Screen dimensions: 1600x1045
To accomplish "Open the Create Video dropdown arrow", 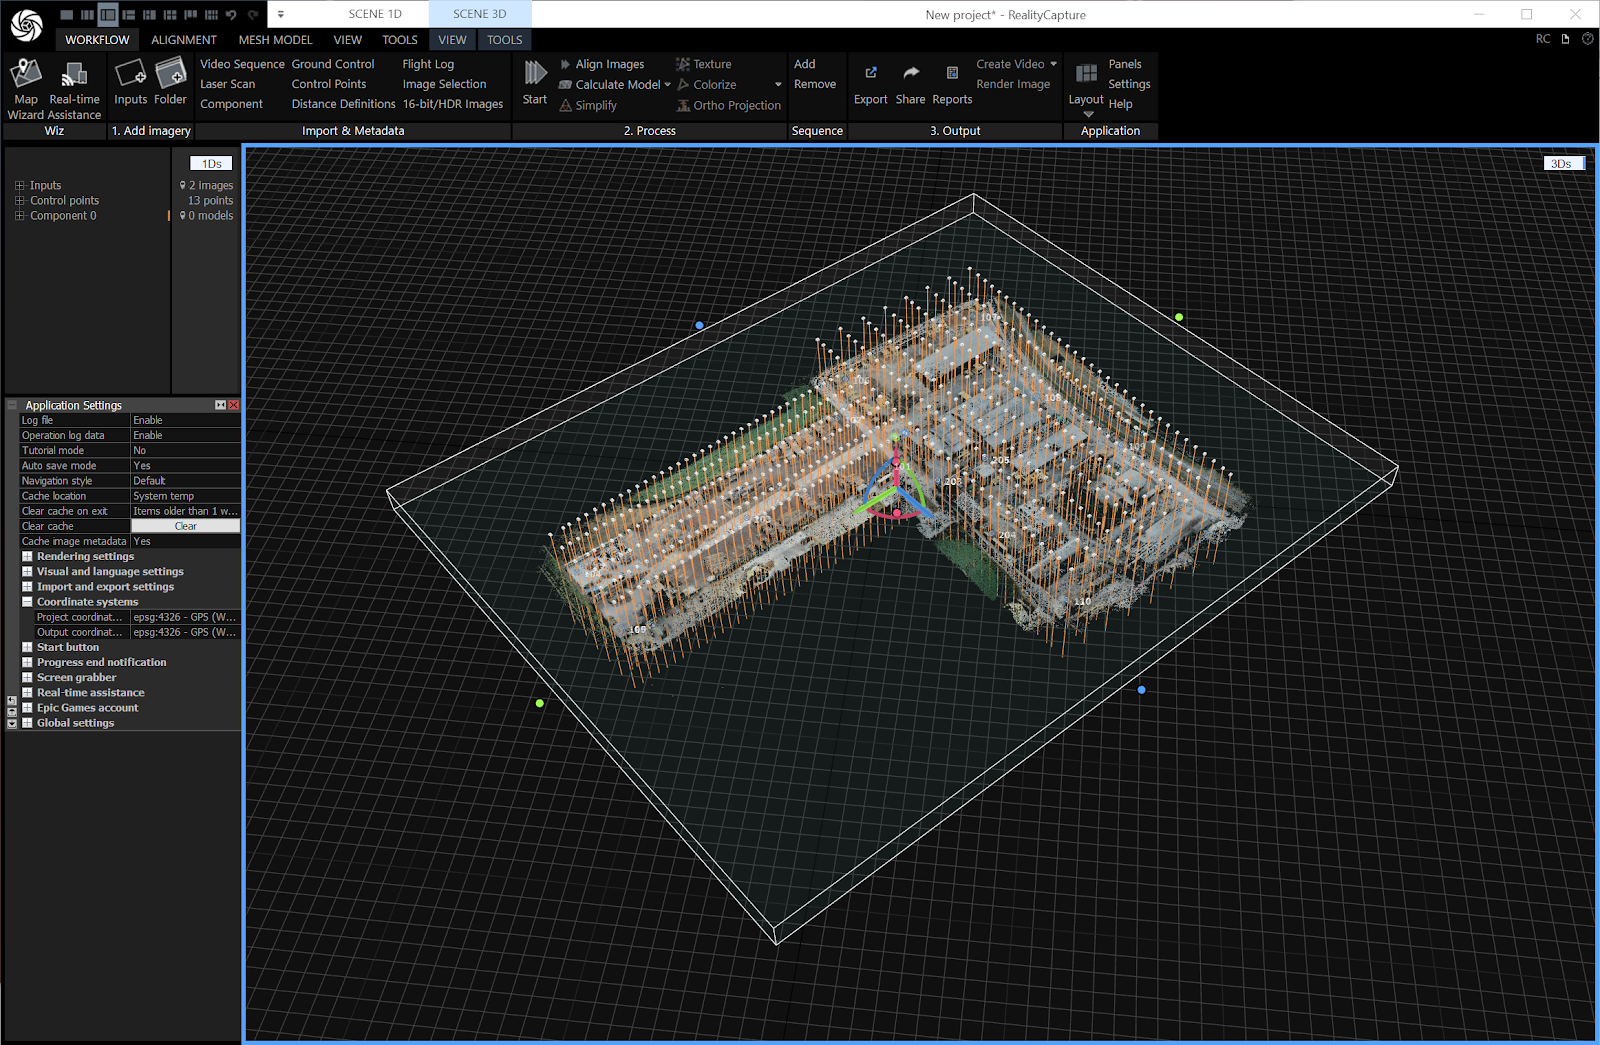I will pos(1053,64).
